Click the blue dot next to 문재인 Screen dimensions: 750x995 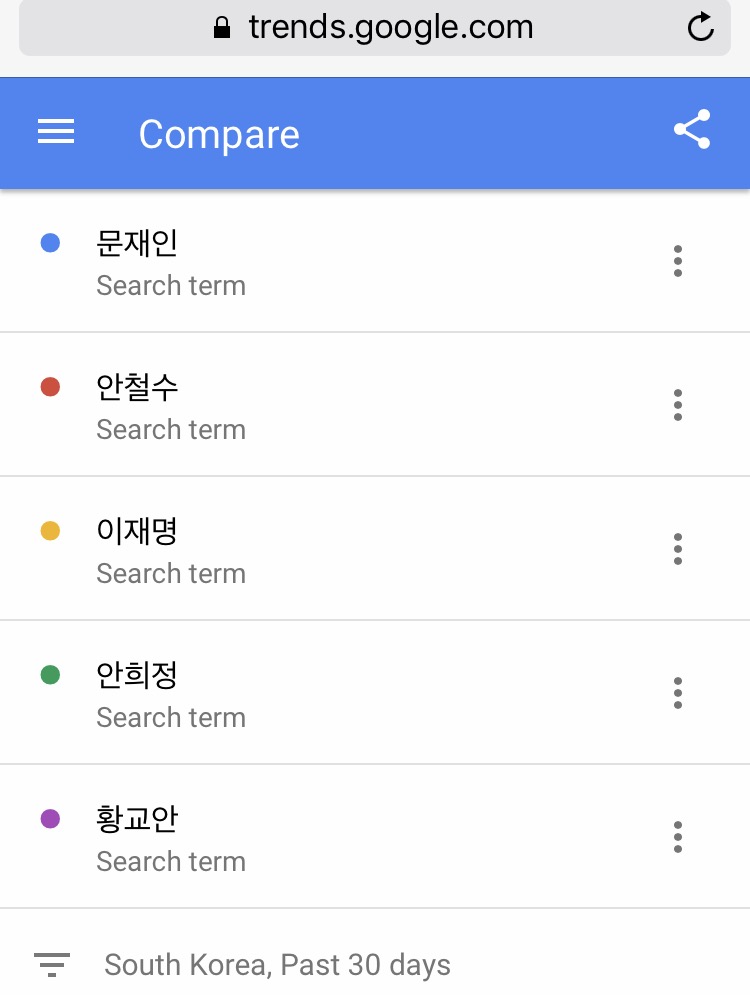50,243
